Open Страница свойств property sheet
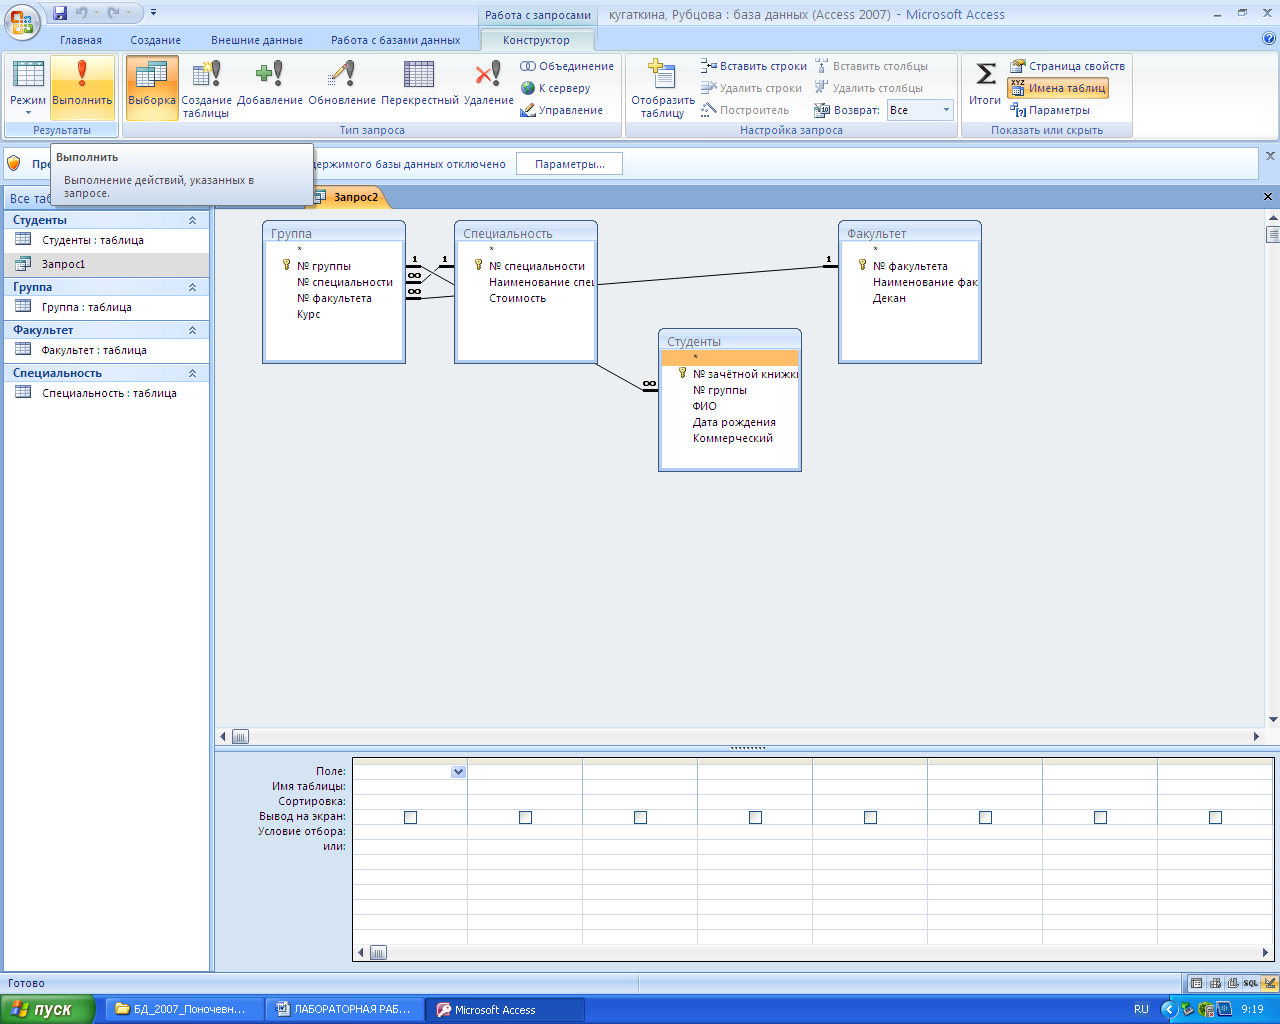The width and height of the screenshot is (1280, 1024). (x=1067, y=66)
